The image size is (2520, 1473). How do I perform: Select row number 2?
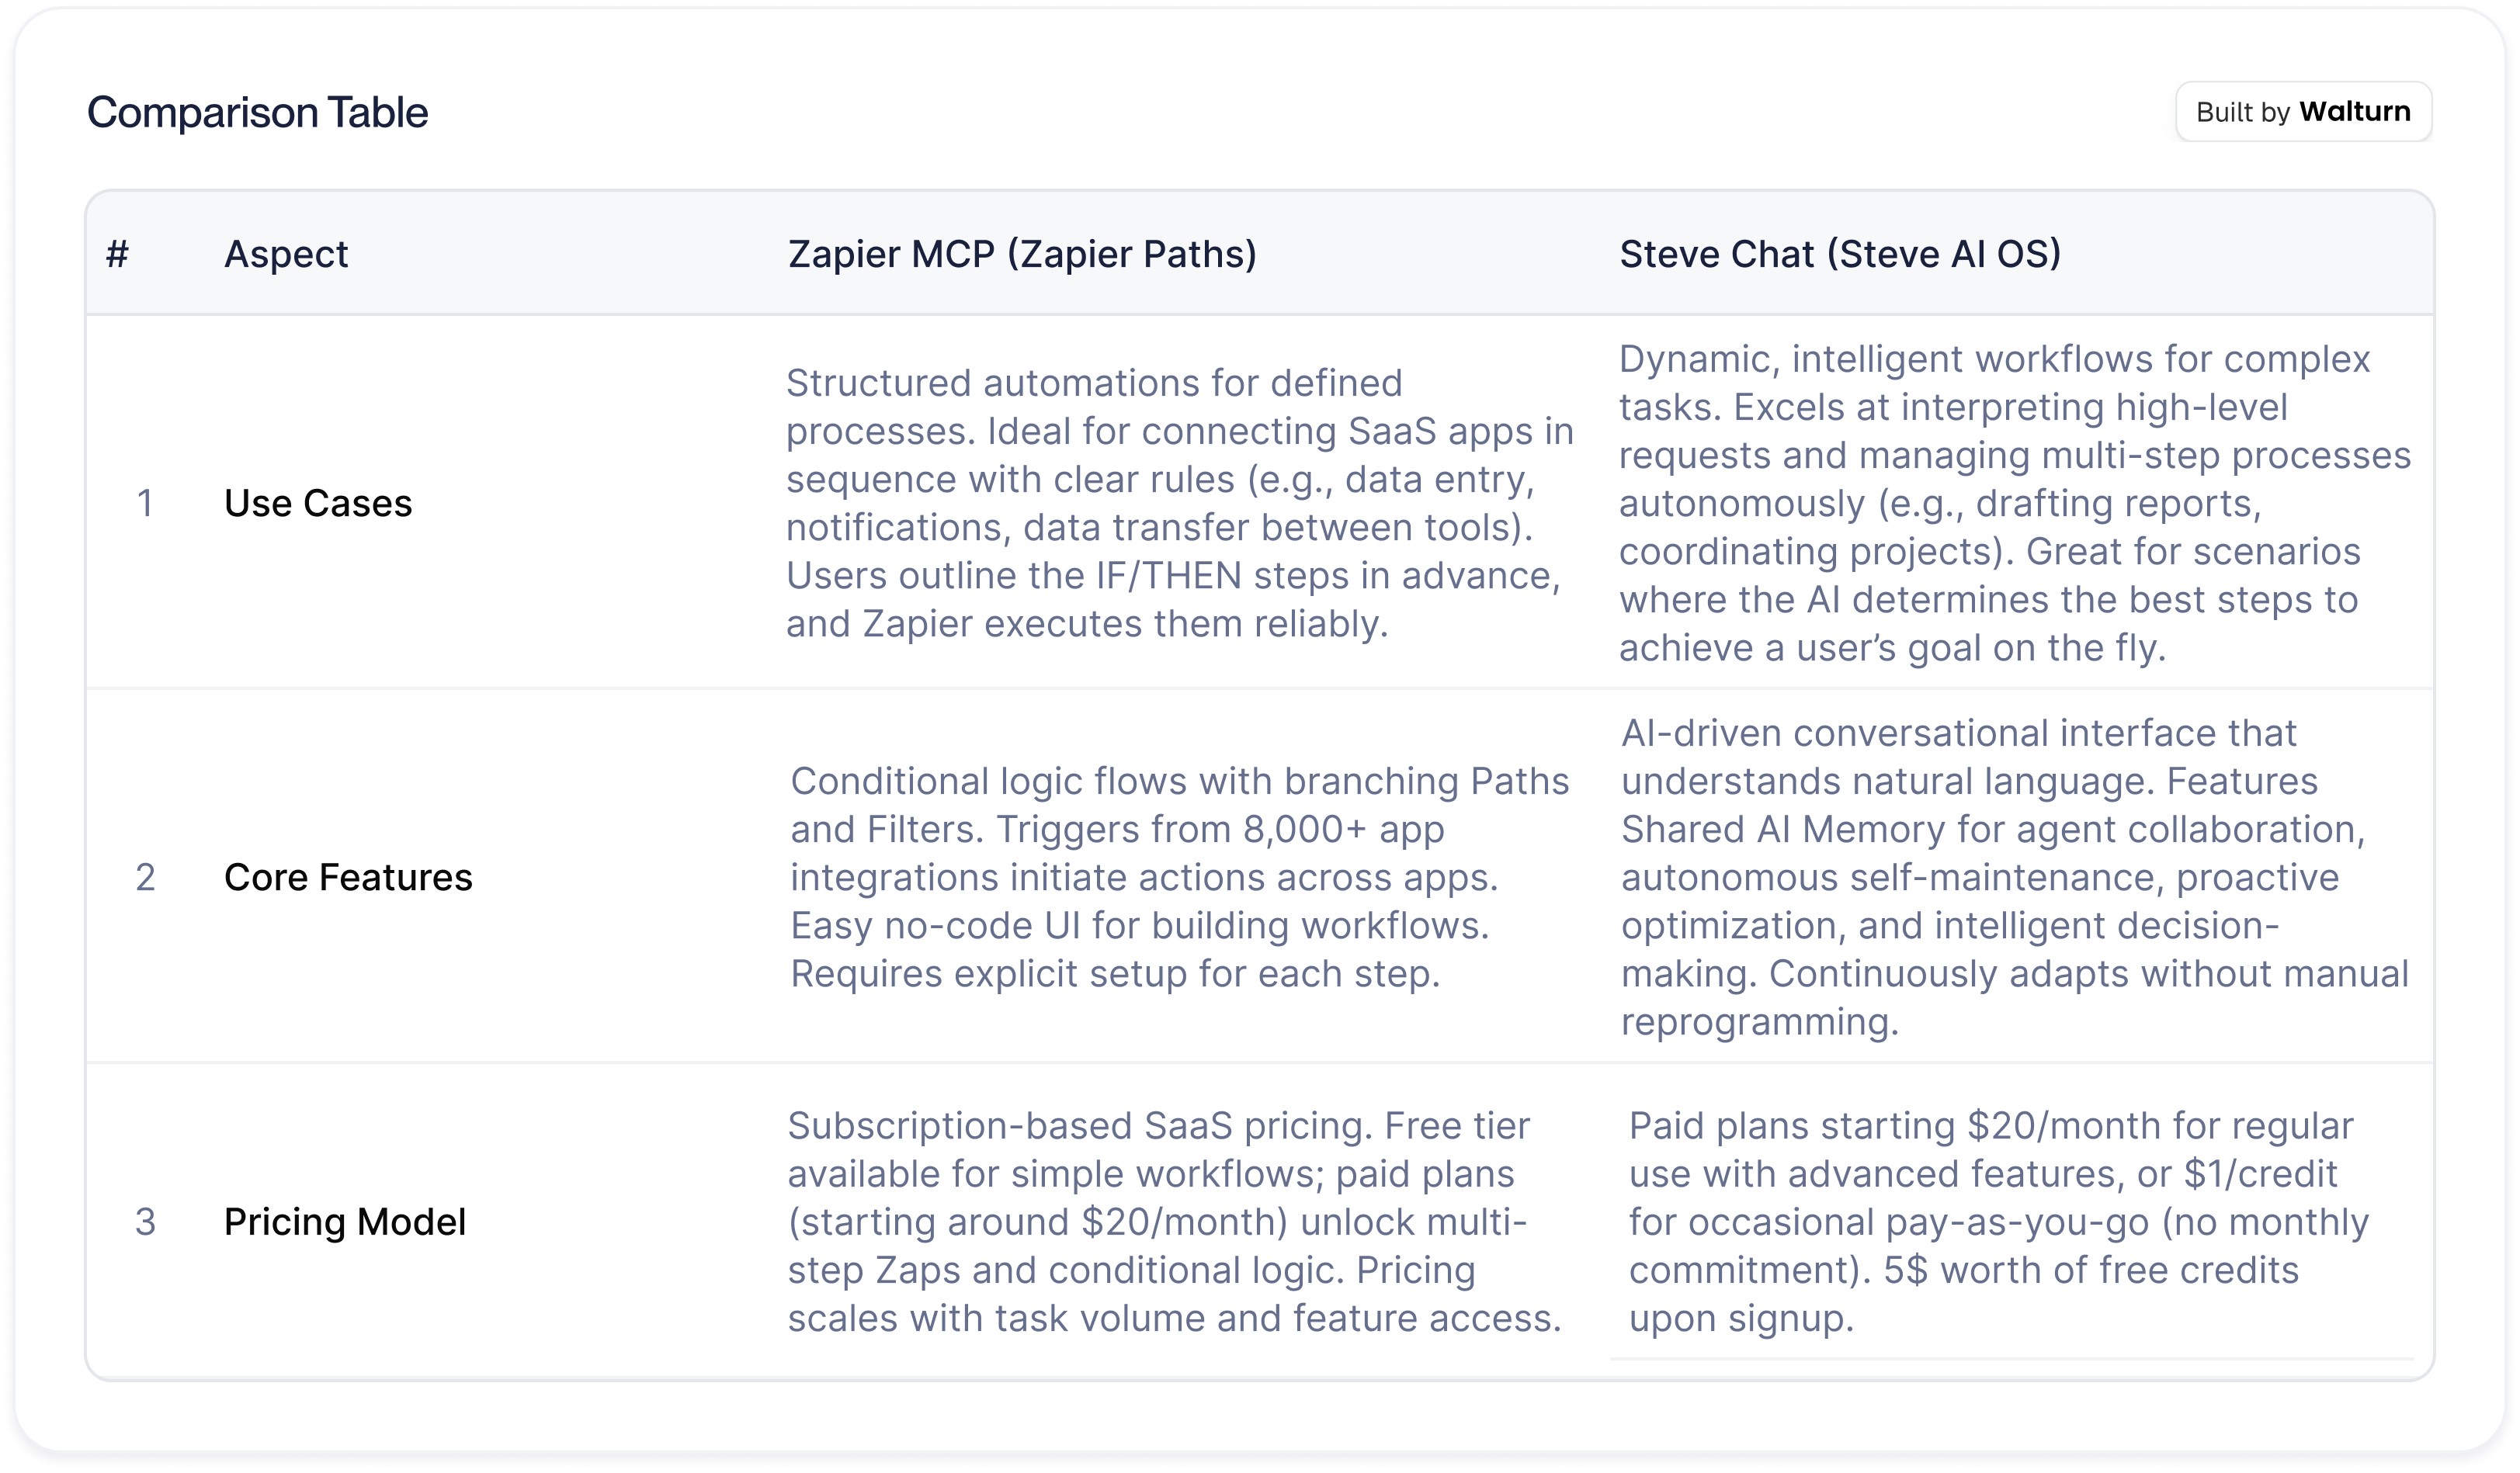(x=145, y=877)
